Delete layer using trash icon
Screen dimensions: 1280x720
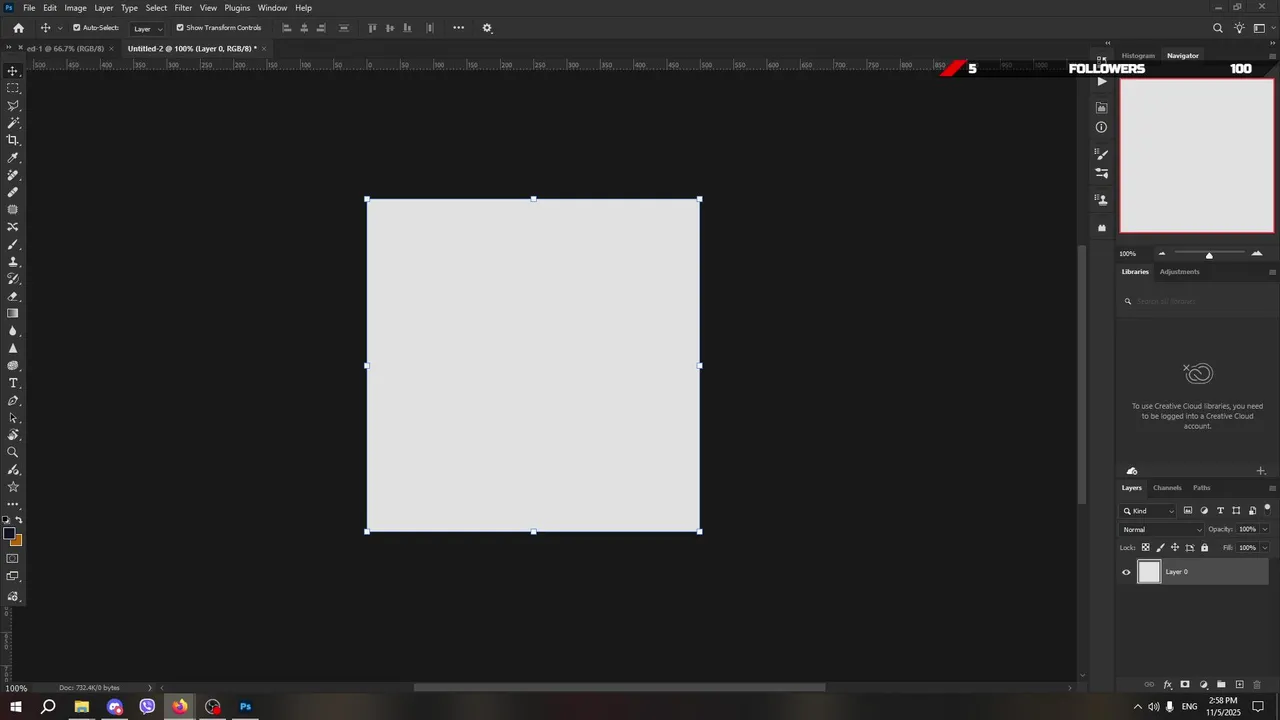tap(1257, 685)
